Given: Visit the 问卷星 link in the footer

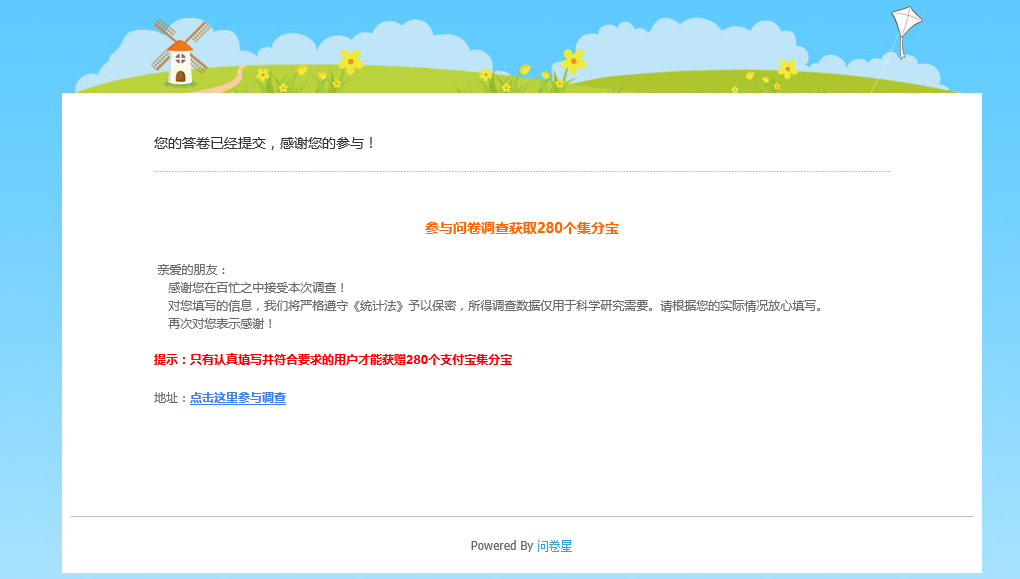Looking at the screenshot, I should (554, 546).
